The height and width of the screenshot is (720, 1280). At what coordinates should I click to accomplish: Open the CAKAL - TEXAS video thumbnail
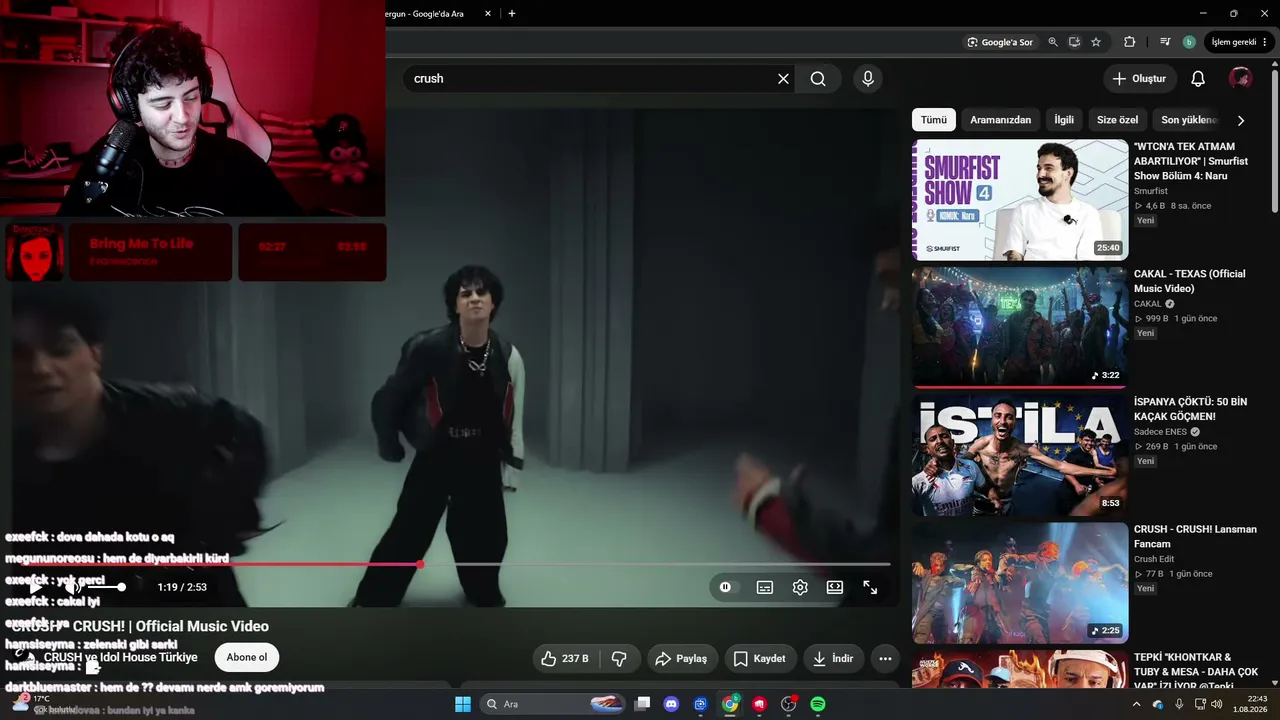click(x=1020, y=327)
